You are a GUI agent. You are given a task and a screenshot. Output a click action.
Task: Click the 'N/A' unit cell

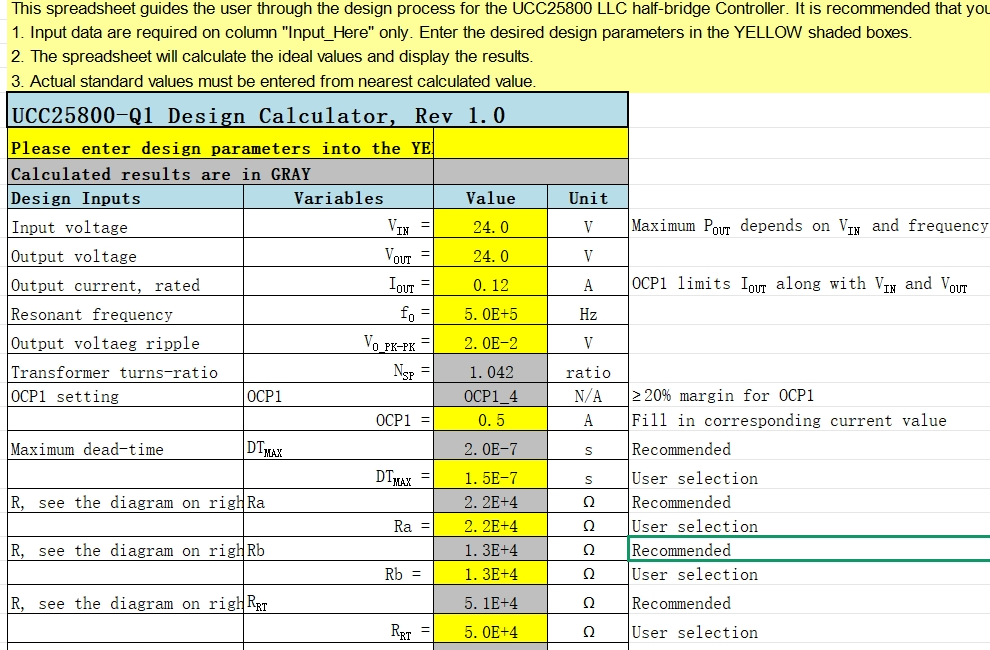point(588,395)
